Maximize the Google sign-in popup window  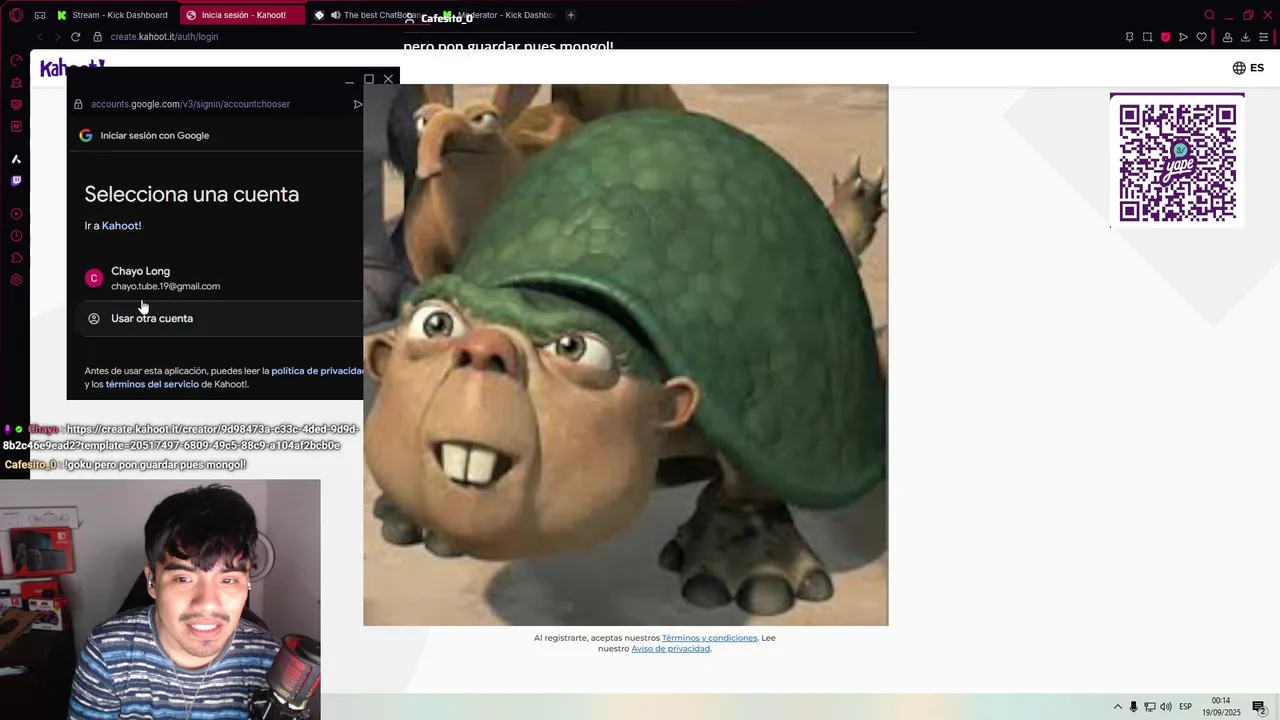coord(369,79)
